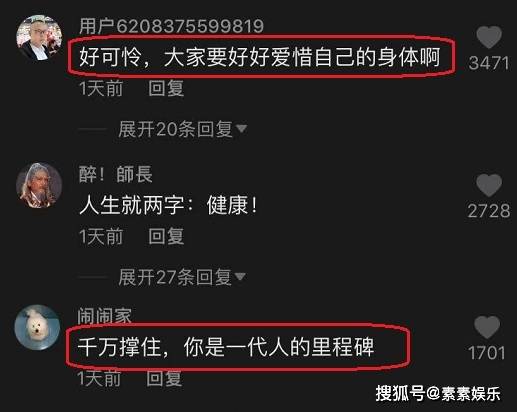Select comment text 好可怜，大家要好好爱惜自己的身体啊
The width and height of the screenshot is (517, 412).
pyautogui.click(x=260, y=57)
